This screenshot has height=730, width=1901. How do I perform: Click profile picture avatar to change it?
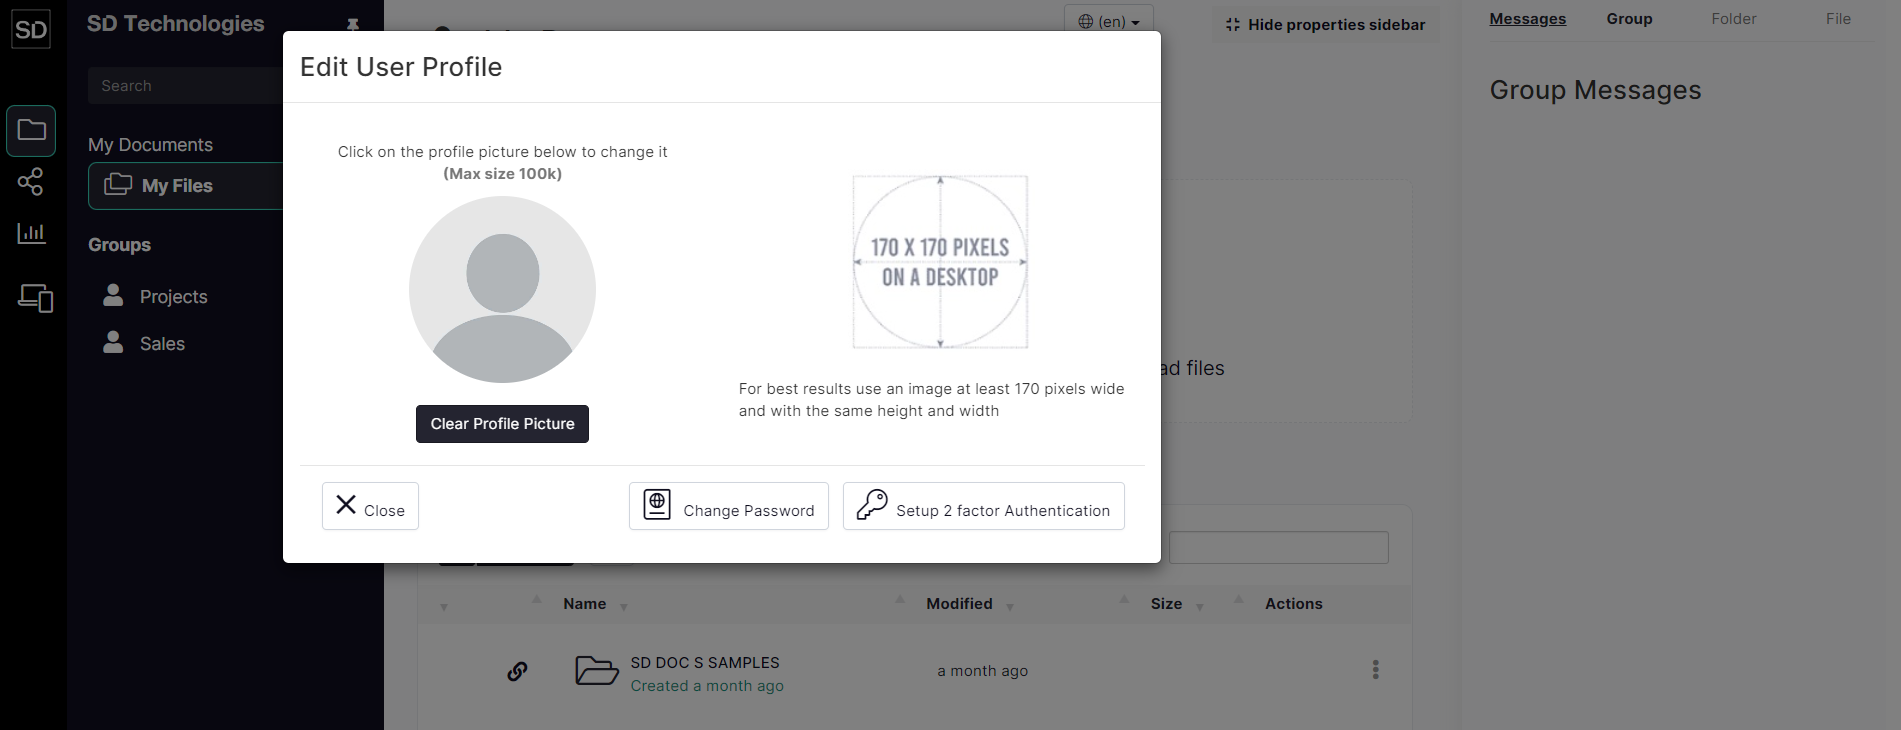(502, 289)
